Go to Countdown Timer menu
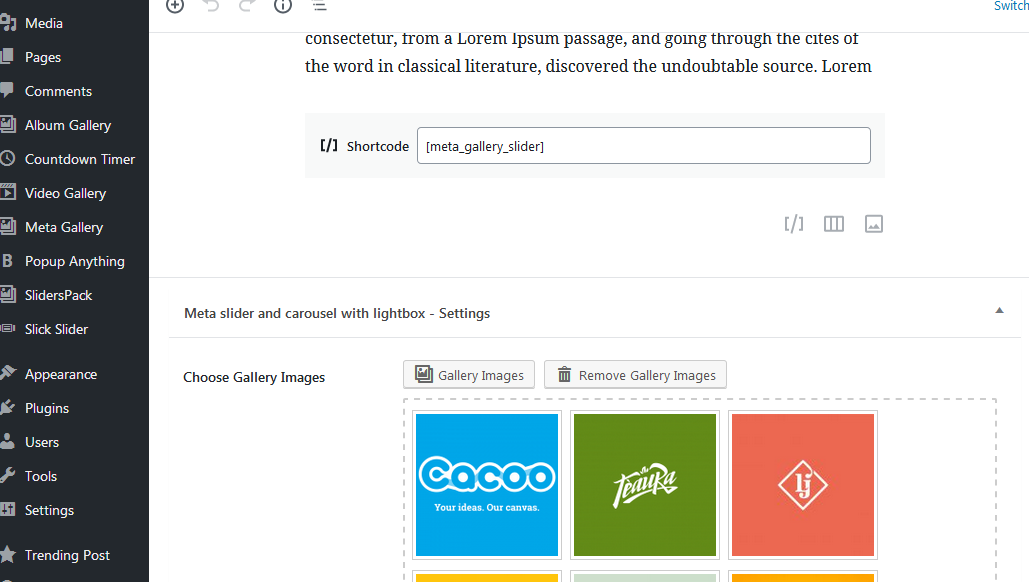The height and width of the screenshot is (582, 1029). pos(79,159)
